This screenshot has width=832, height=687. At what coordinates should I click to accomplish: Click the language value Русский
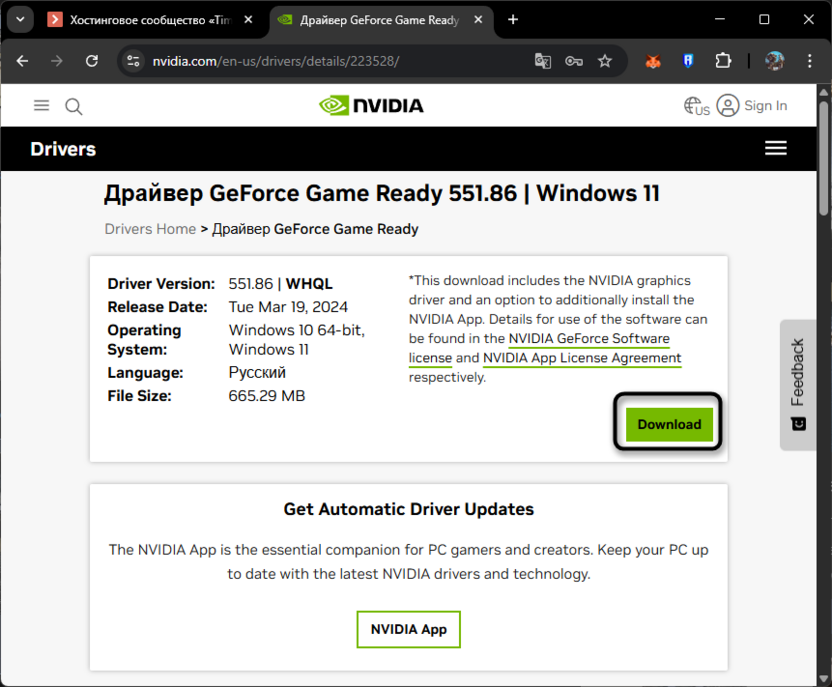257,372
